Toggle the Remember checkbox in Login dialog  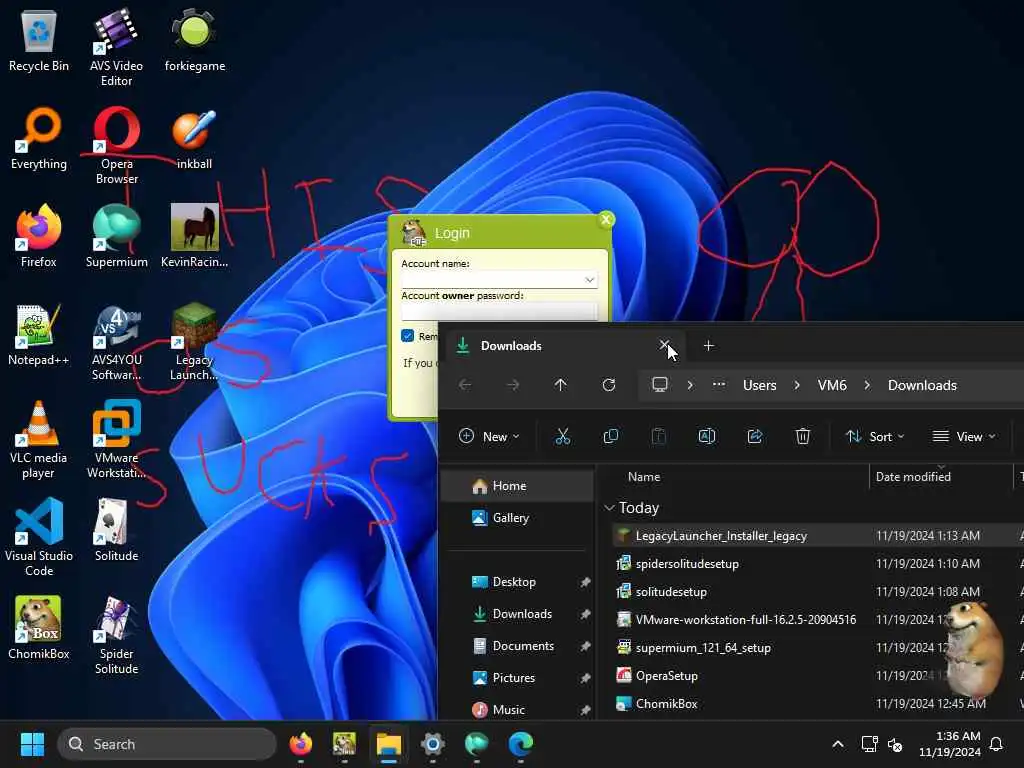(408, 336)
